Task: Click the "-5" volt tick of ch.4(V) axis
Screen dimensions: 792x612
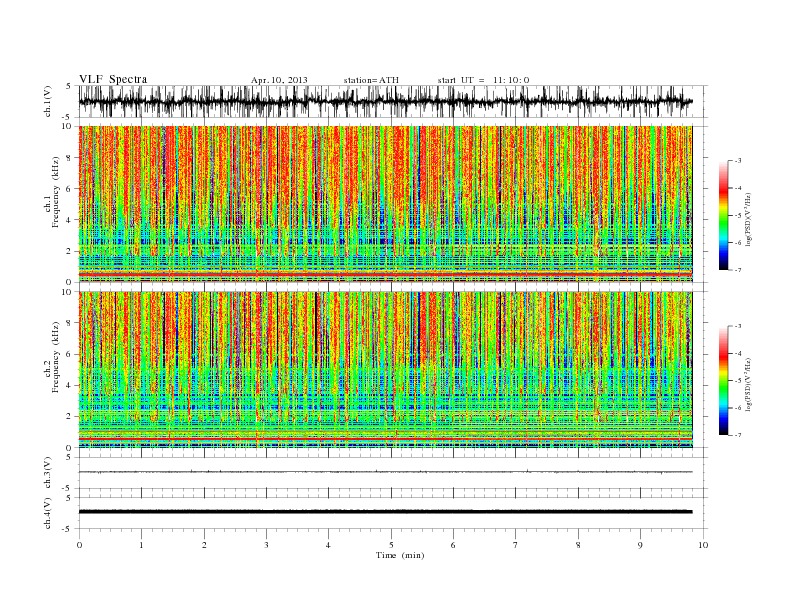Action: (x=68, y=529)
